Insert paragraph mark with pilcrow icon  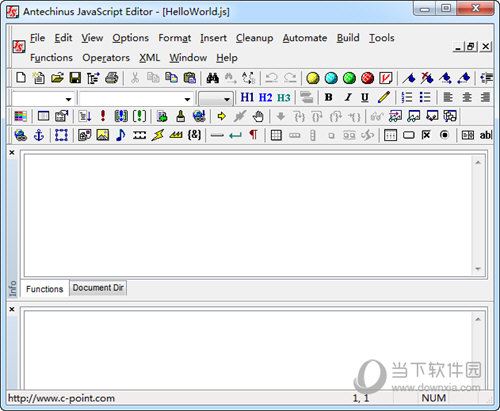253,135
